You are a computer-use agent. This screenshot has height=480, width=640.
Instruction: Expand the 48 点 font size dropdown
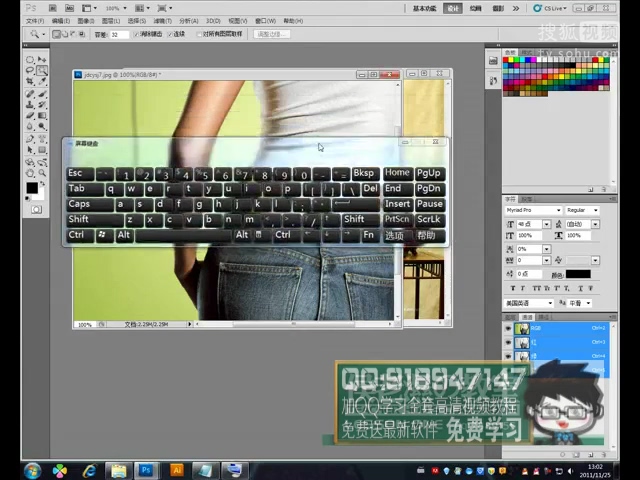[x=546, y=224]
